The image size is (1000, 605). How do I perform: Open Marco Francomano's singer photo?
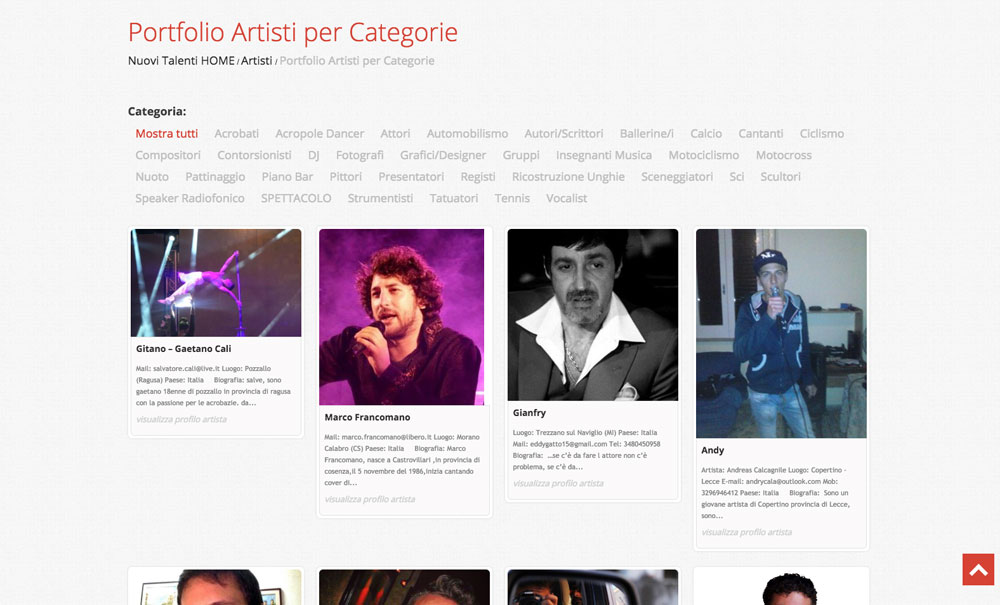pyautogui.click(x=401, y=315)
